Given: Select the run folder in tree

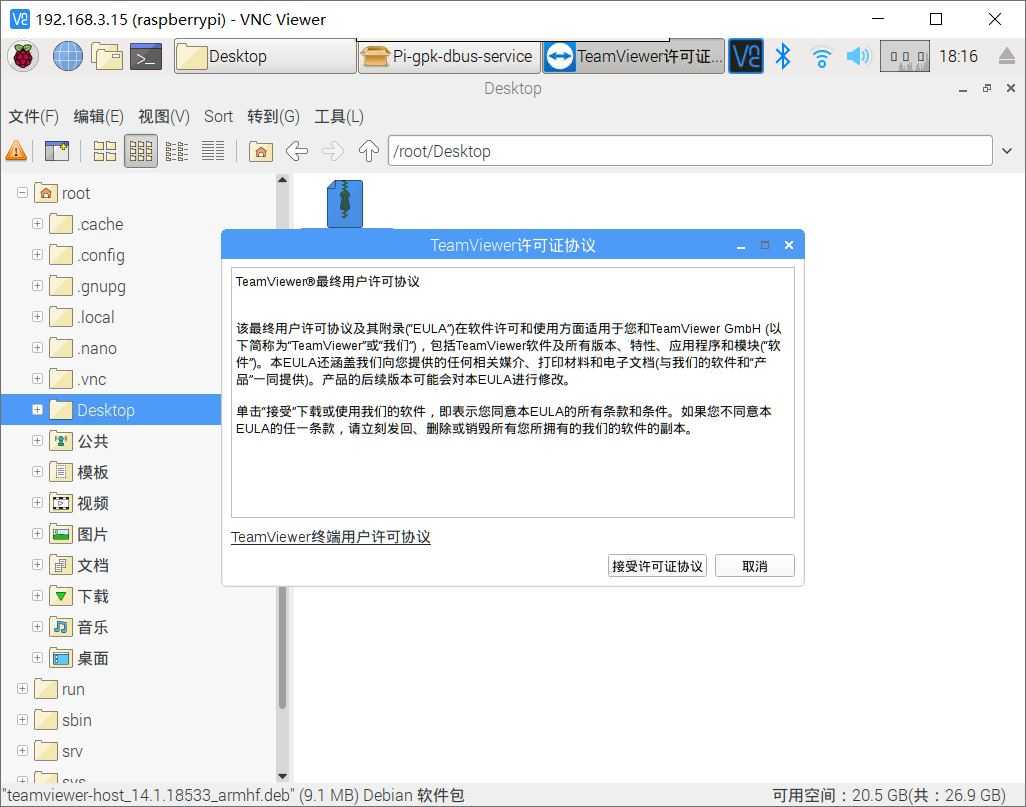Looking at the screenshot, I should coord(60,689).
